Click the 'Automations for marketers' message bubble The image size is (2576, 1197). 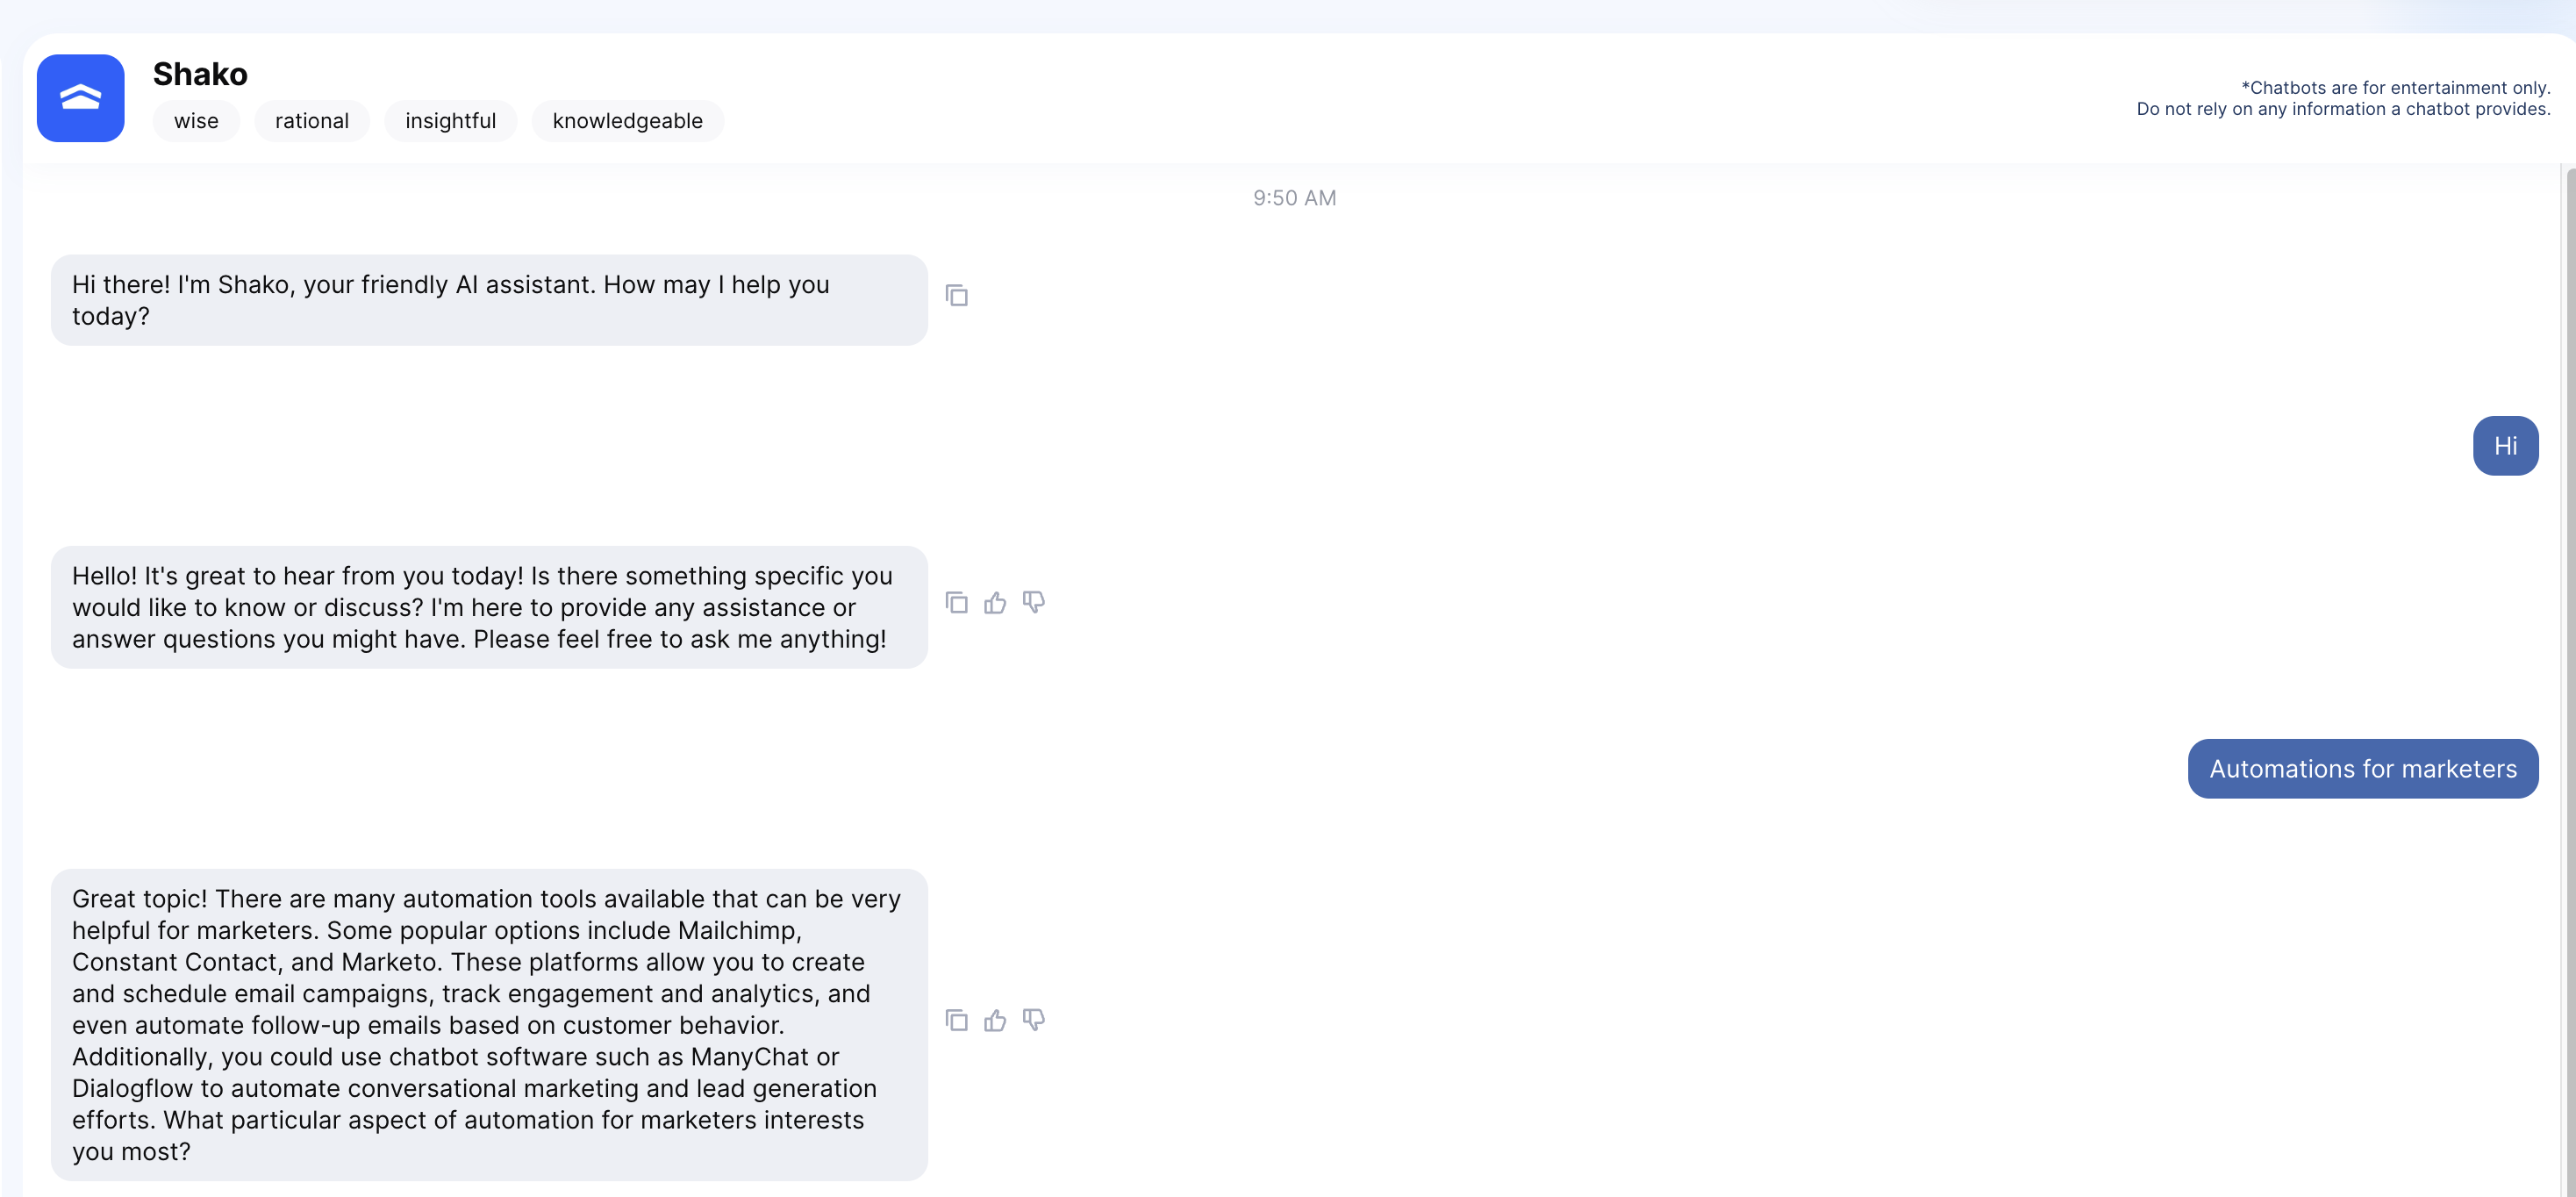(x=2363, y=769)
